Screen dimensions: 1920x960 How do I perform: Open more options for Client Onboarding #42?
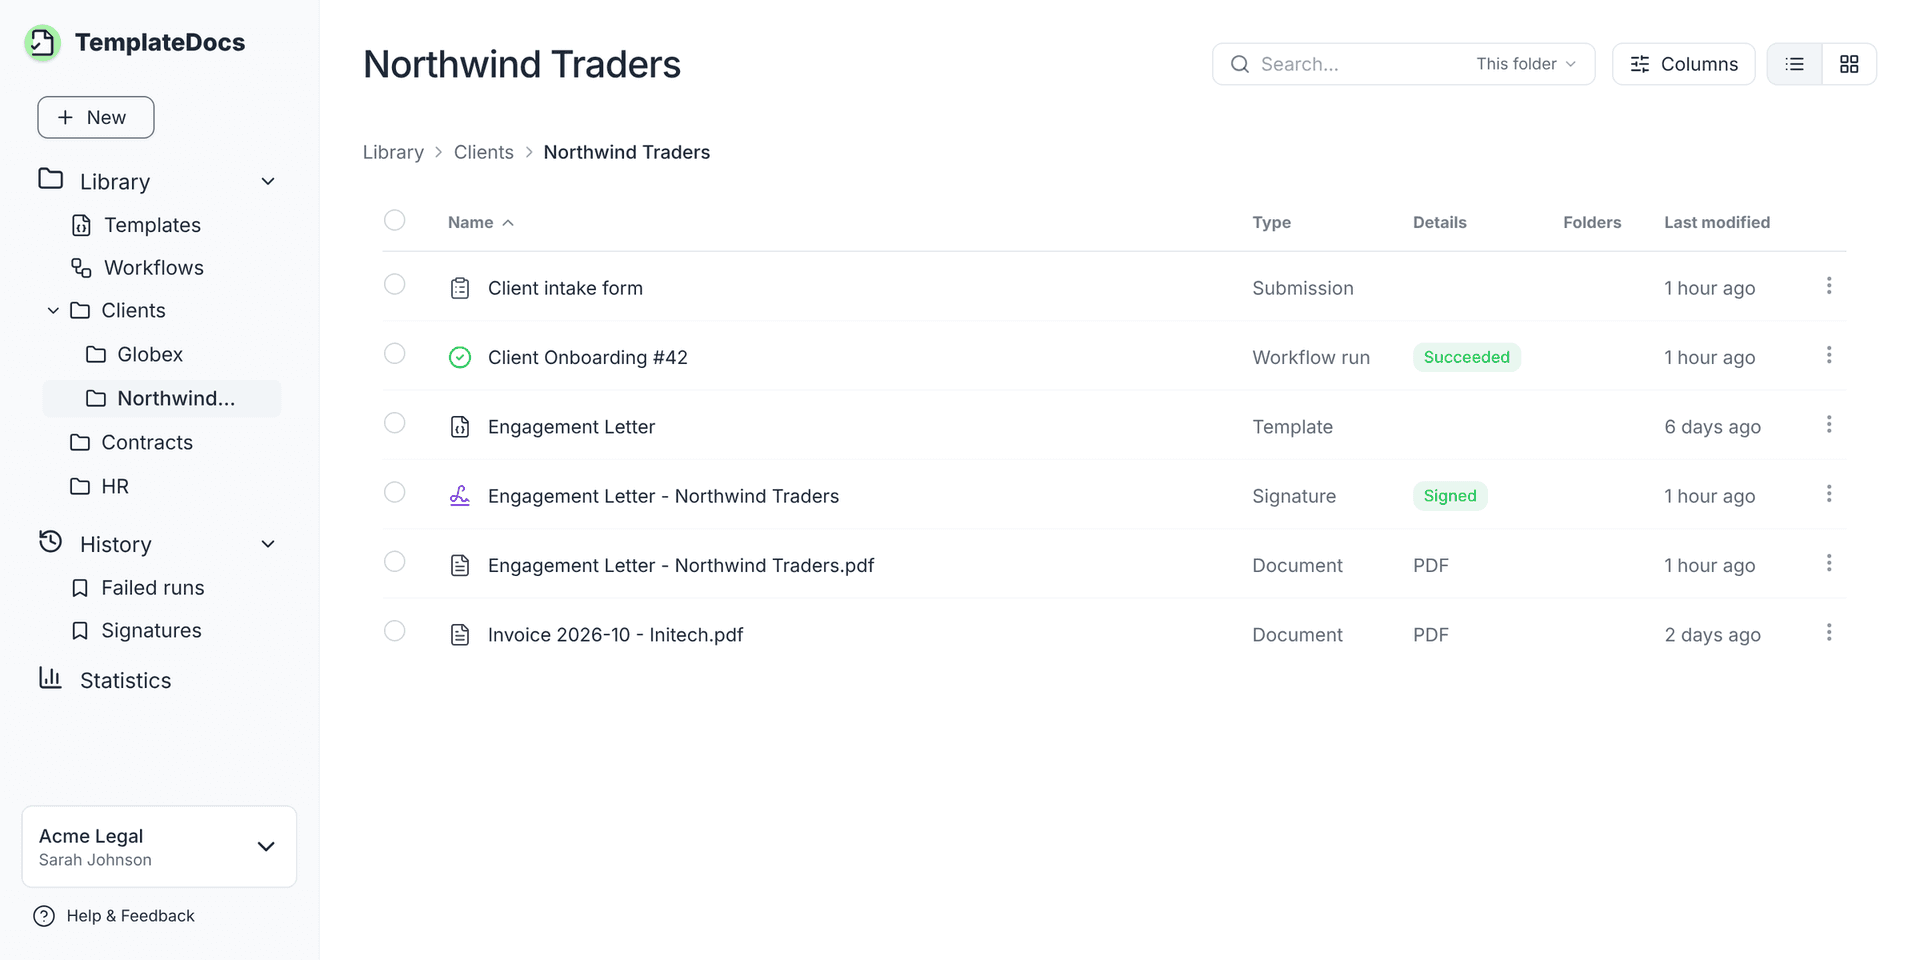point(1829,355)
